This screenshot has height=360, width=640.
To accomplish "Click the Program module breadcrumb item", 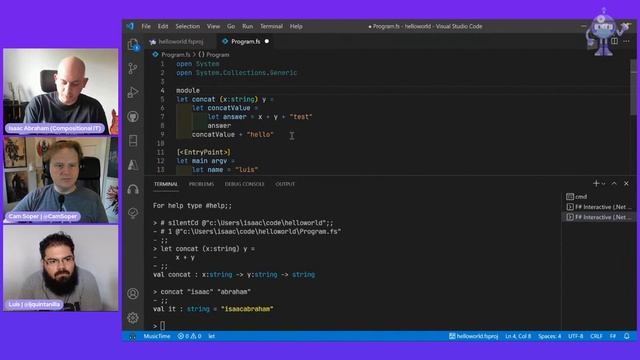I will [213, 54].
